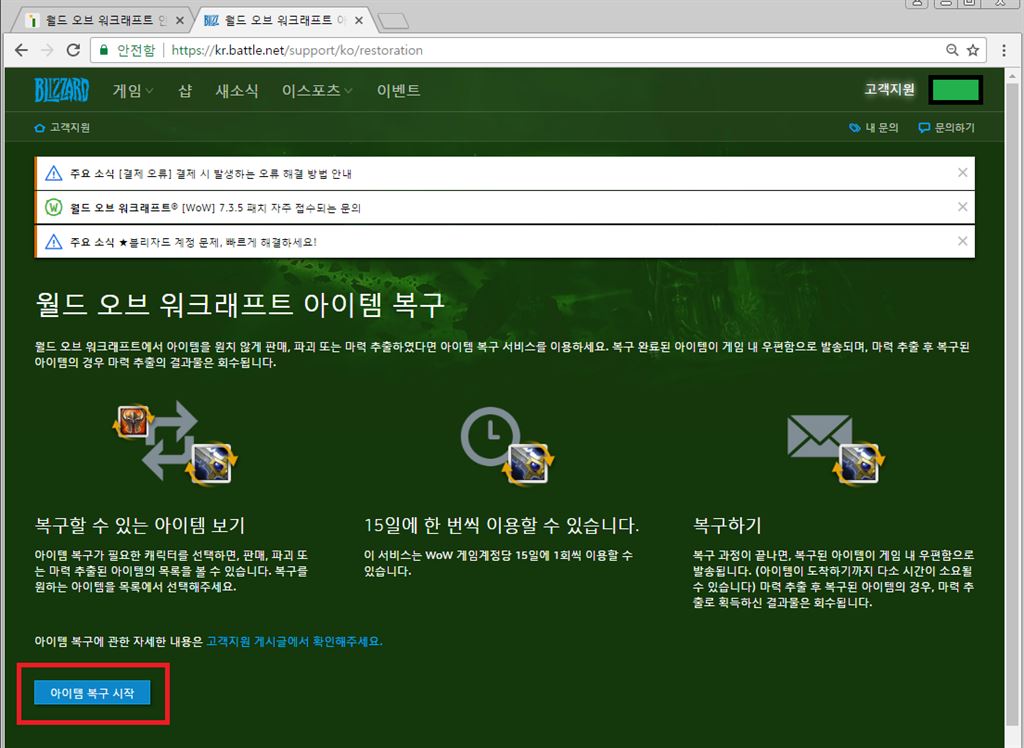Open a new browser tab
Screen dimensions: 1024x748
(393, 22)
